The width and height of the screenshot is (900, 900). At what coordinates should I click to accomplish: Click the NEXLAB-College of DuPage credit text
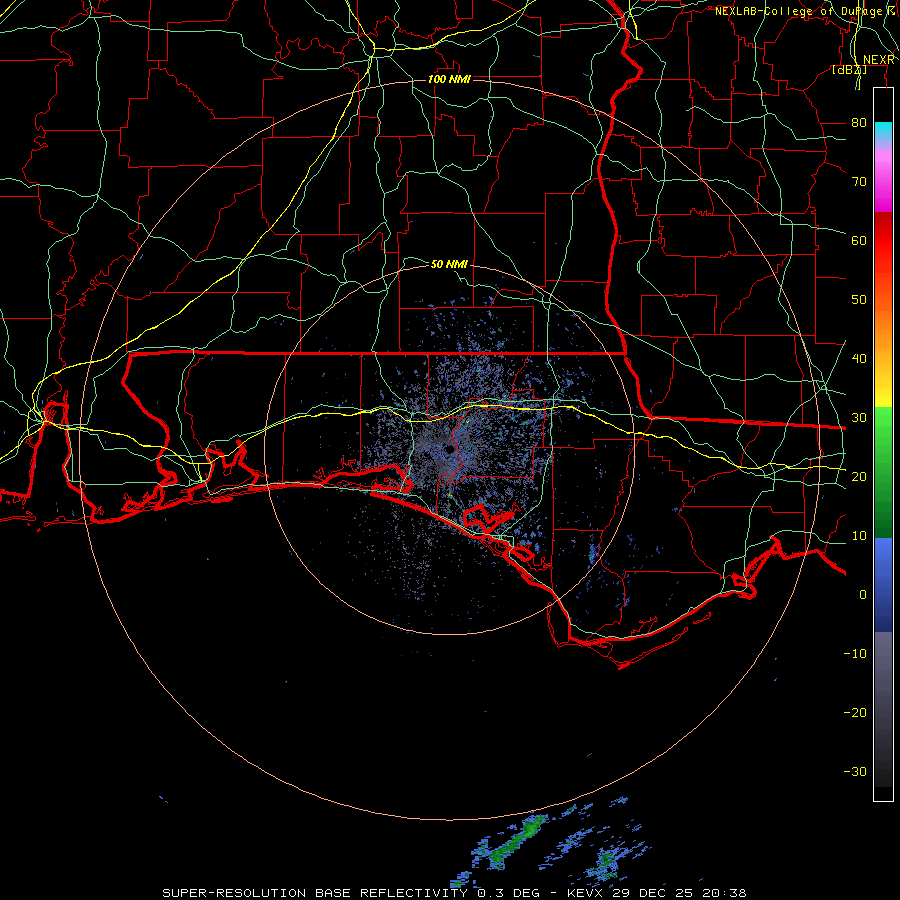[x=798, y=11]
